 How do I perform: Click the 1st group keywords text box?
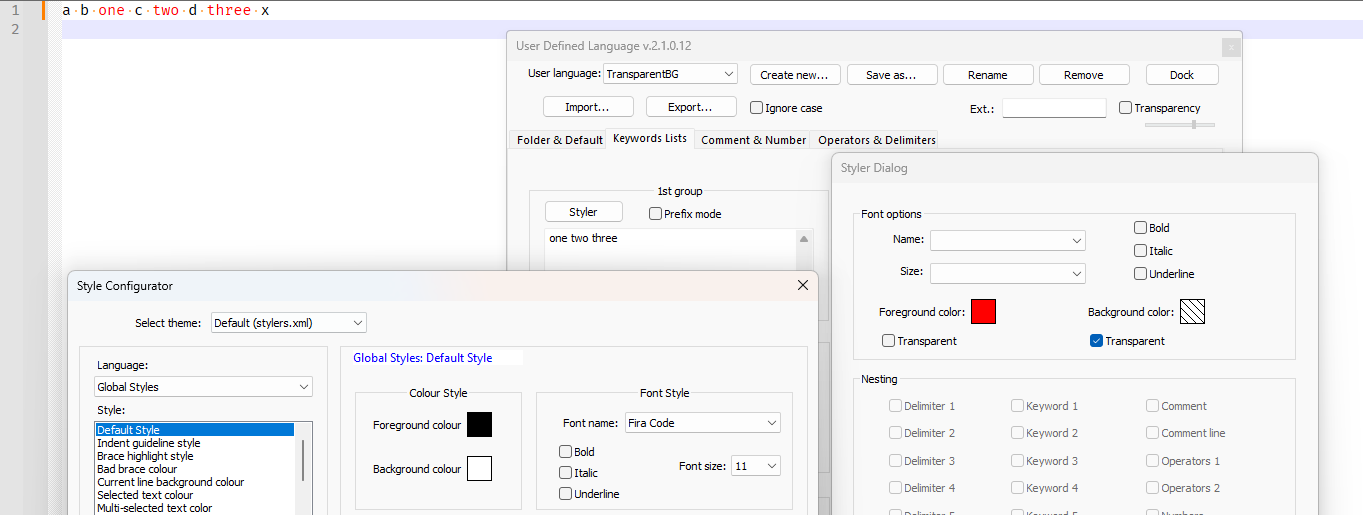click(x=670, y=250)
